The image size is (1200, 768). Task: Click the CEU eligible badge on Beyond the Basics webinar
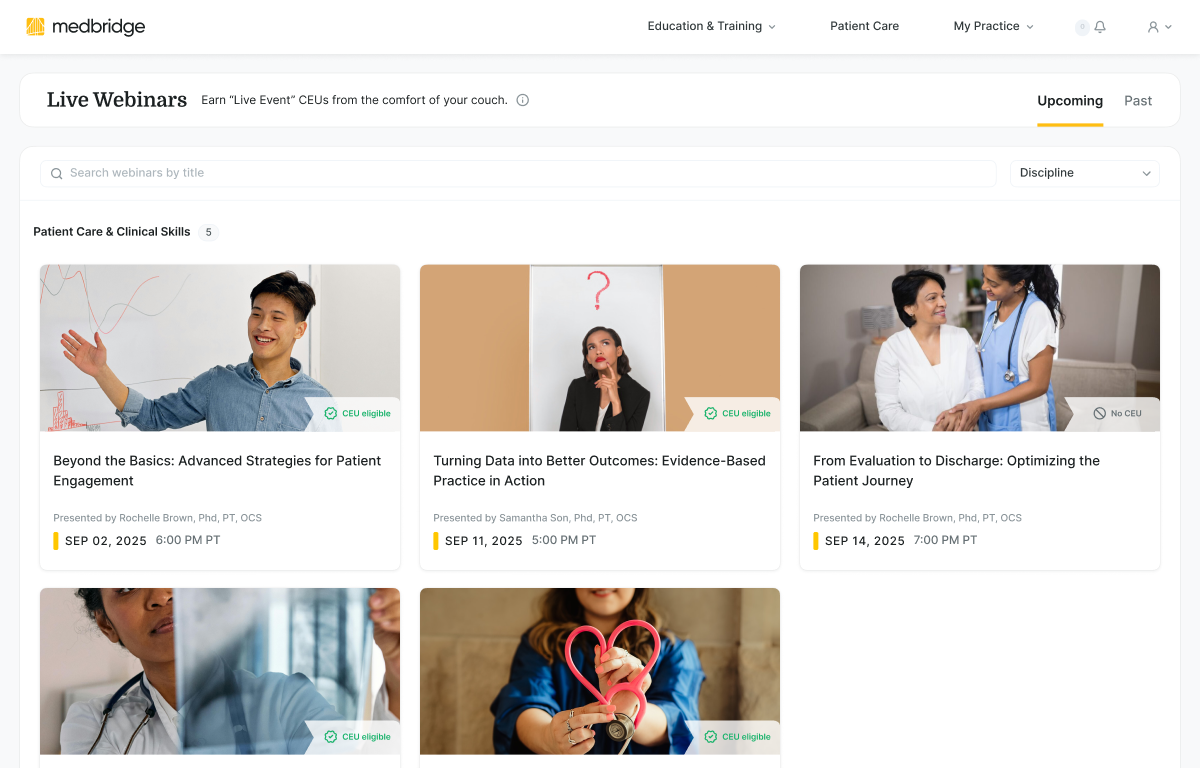tap(357, 412)
